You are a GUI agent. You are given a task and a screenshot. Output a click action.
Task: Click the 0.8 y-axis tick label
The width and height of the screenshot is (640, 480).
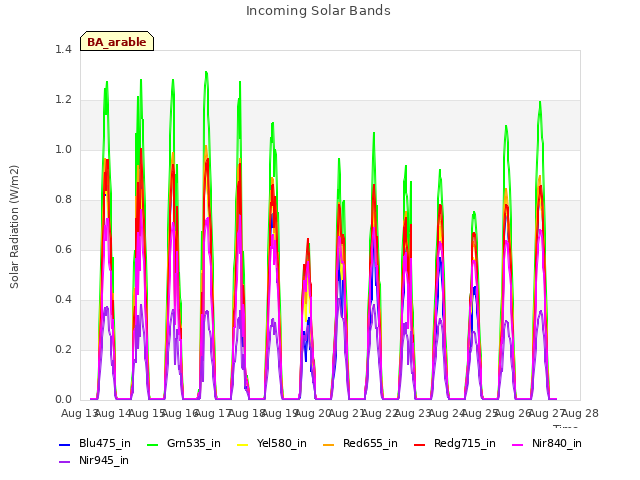pos(63,200)
